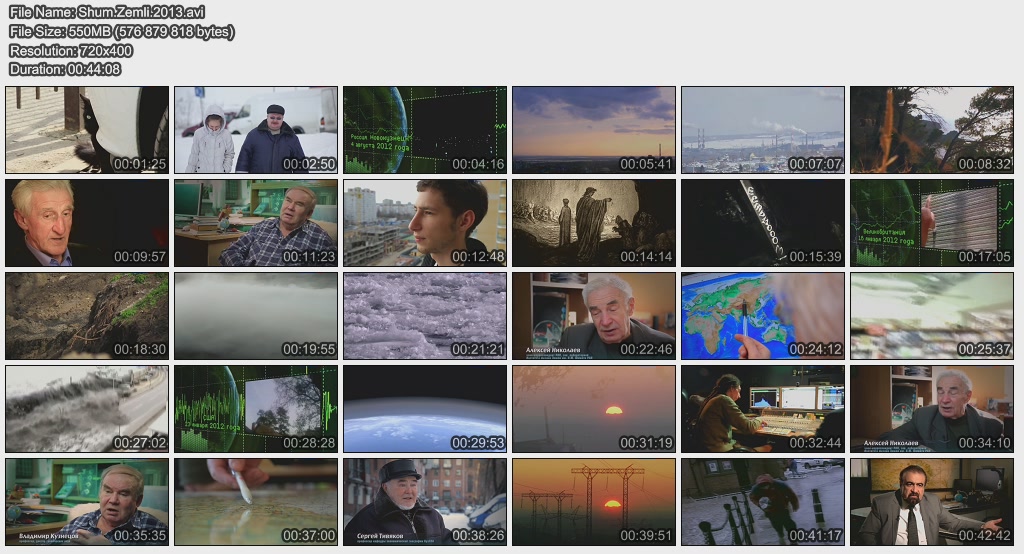
Task: Click the bearded man in suit at 00:42:42
Action: [932, 502]
